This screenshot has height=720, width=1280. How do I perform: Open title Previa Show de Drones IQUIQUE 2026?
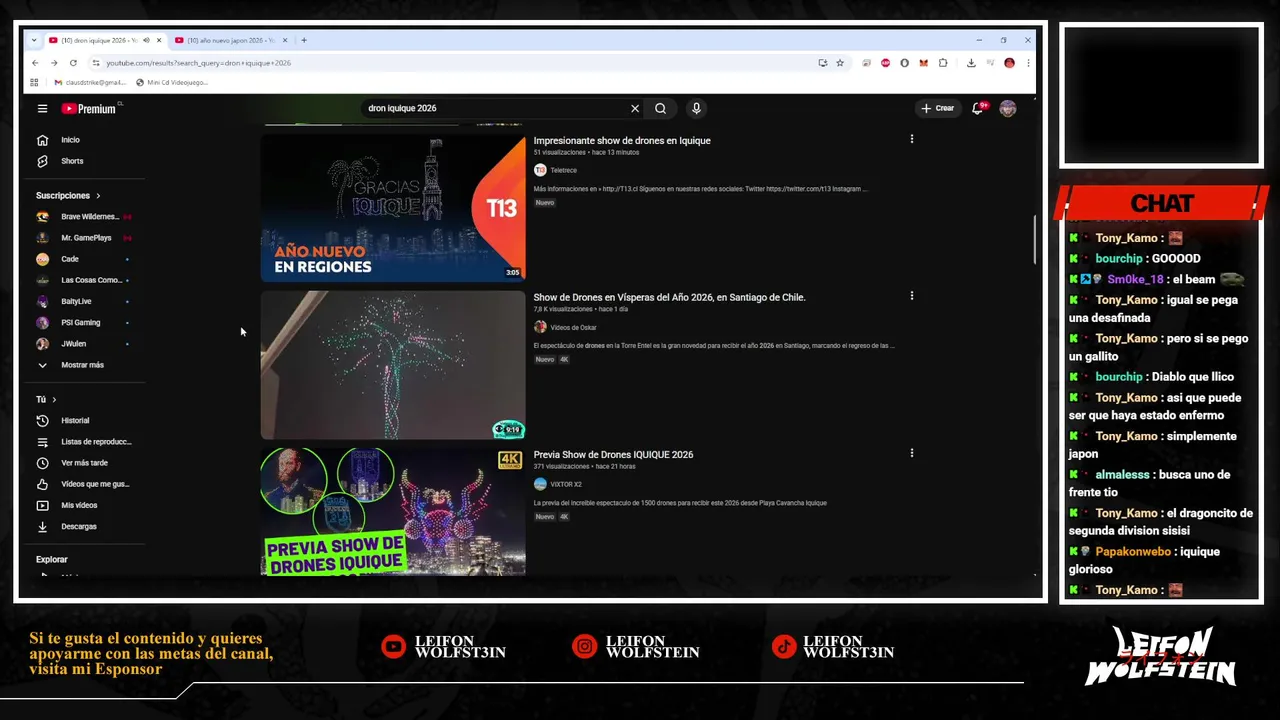(613, 455)
